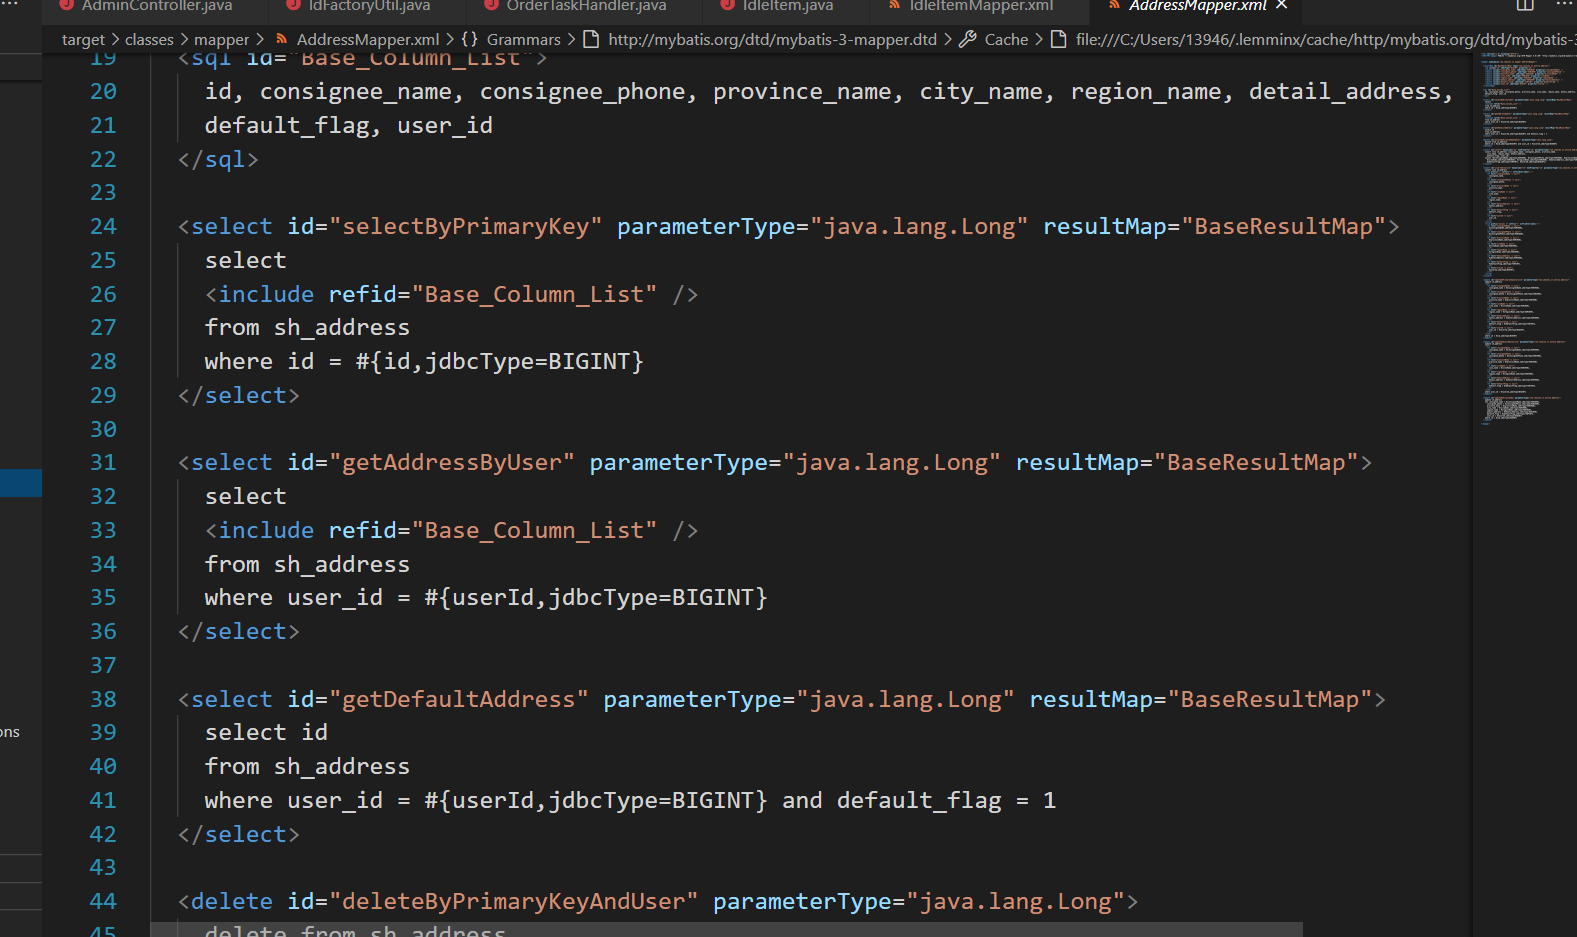Click the closing </select> tag on line 42

(x=239, y=835)
